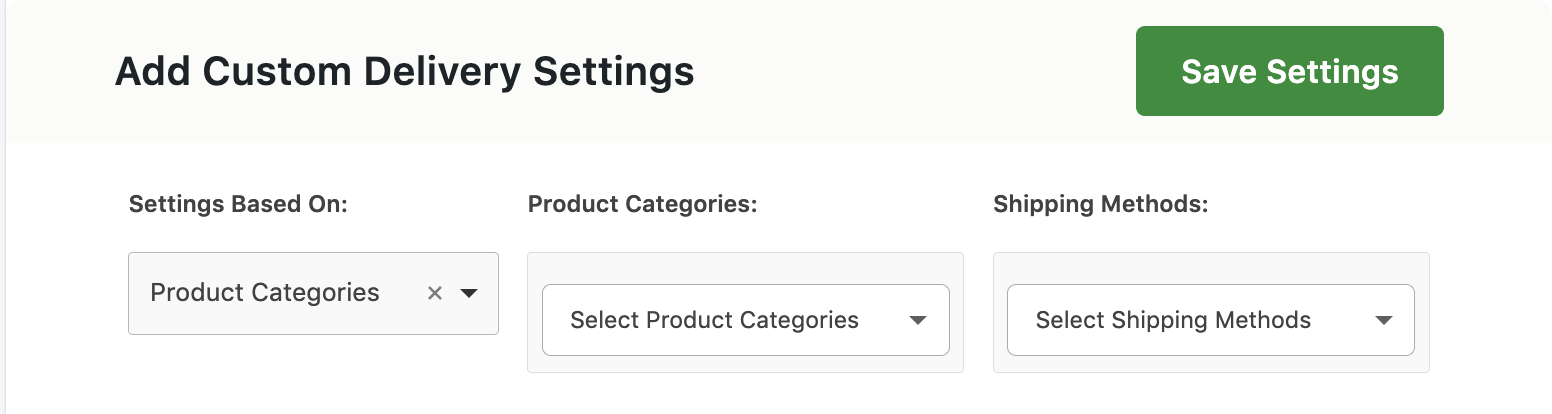Expand the Select Shipping Methods dropdown
Screen dimensions: 1552x414
[1210, 320]
